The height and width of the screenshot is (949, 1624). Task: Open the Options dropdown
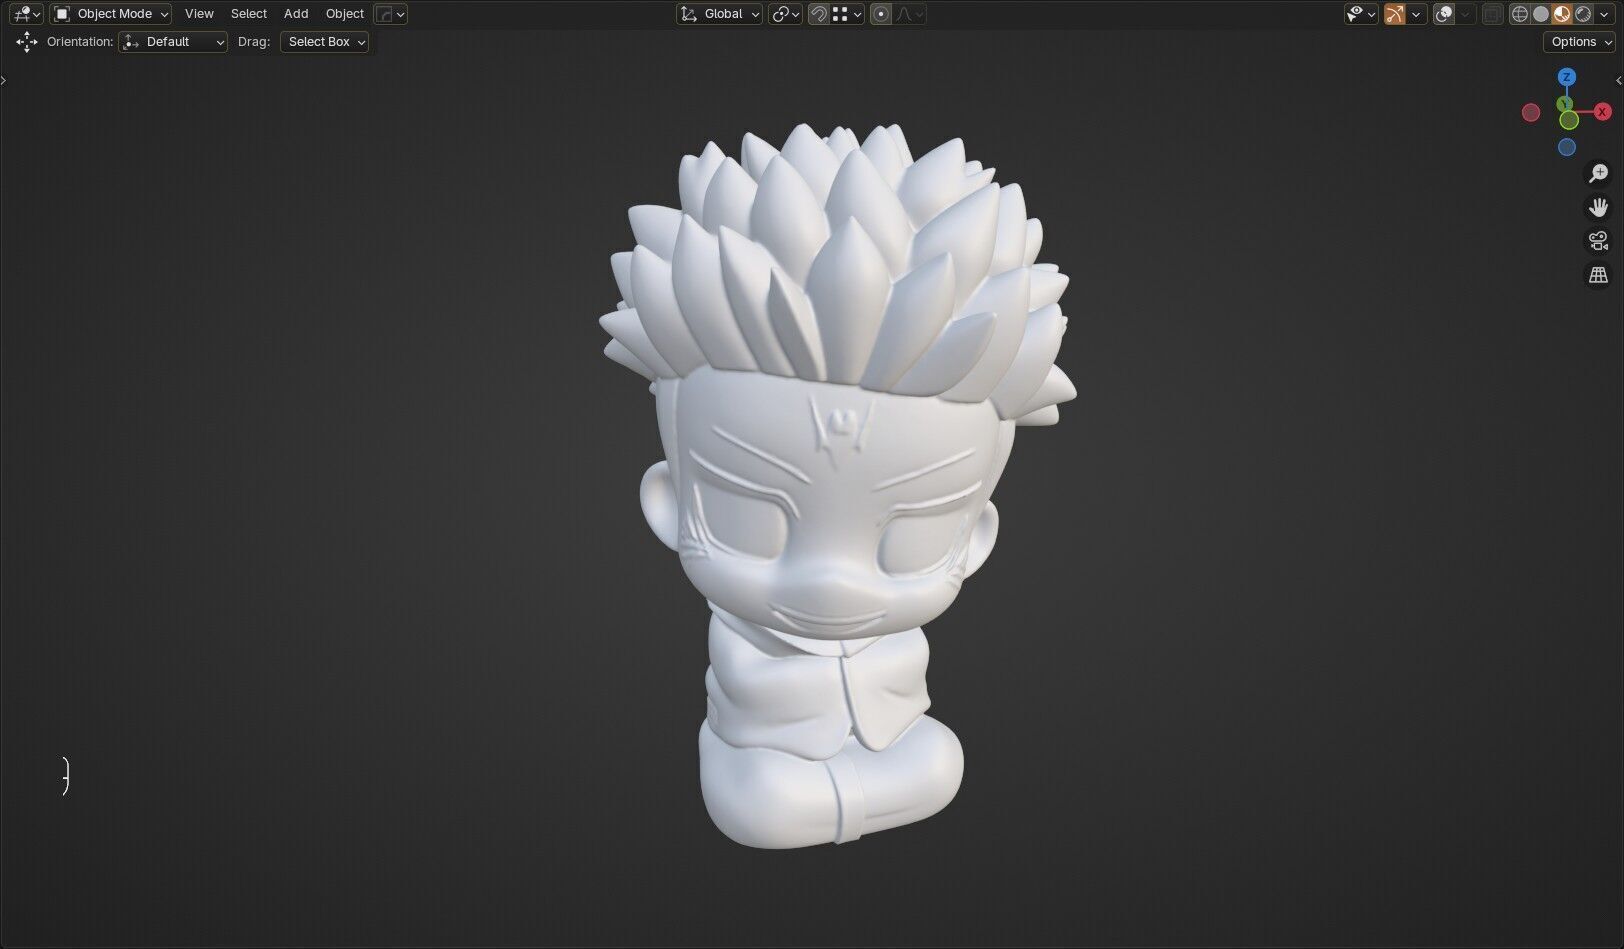pos(1580,42)
